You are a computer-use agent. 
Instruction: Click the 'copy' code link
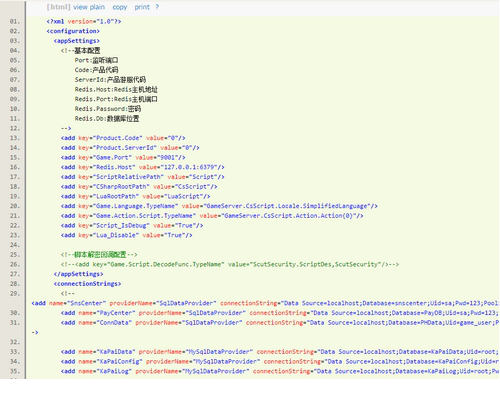click(x=120, y=7)
